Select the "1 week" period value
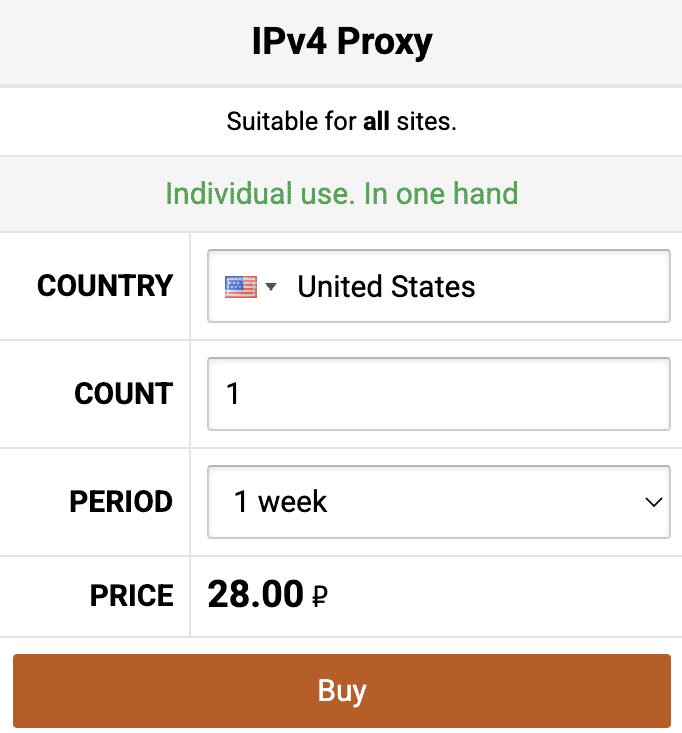682x733 pixels. coord(281,501)
